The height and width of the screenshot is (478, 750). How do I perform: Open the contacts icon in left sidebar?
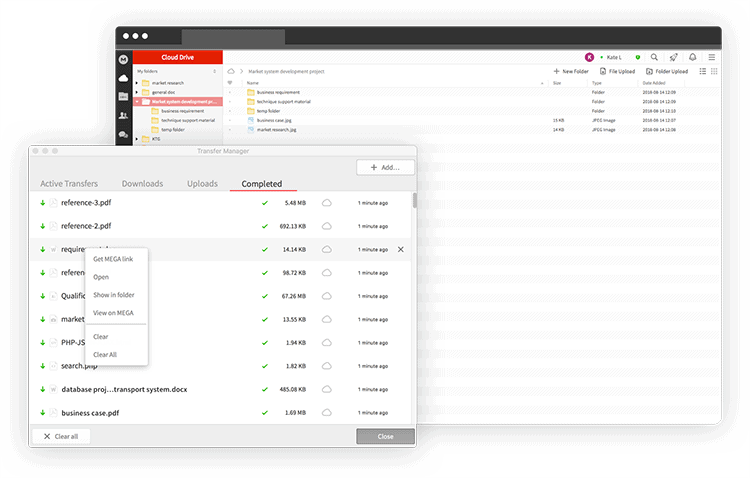[123, 115]
